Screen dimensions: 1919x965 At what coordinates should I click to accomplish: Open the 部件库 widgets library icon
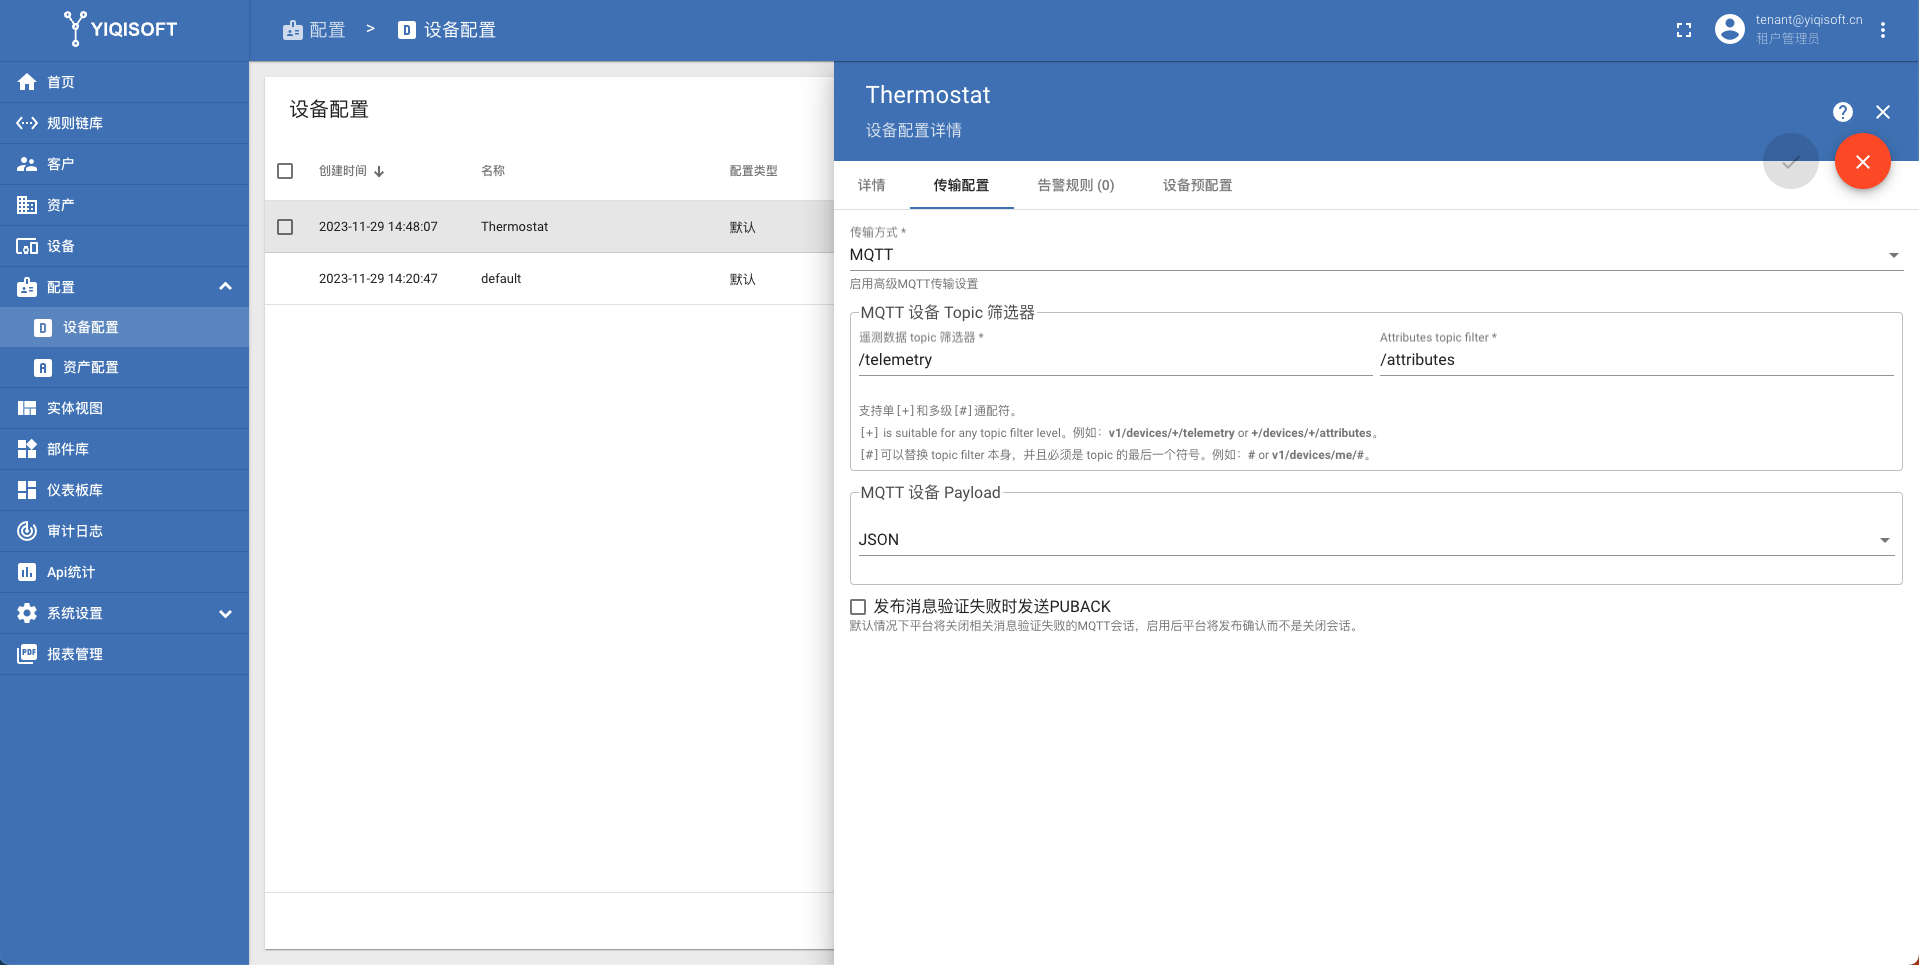coord(27,449)
